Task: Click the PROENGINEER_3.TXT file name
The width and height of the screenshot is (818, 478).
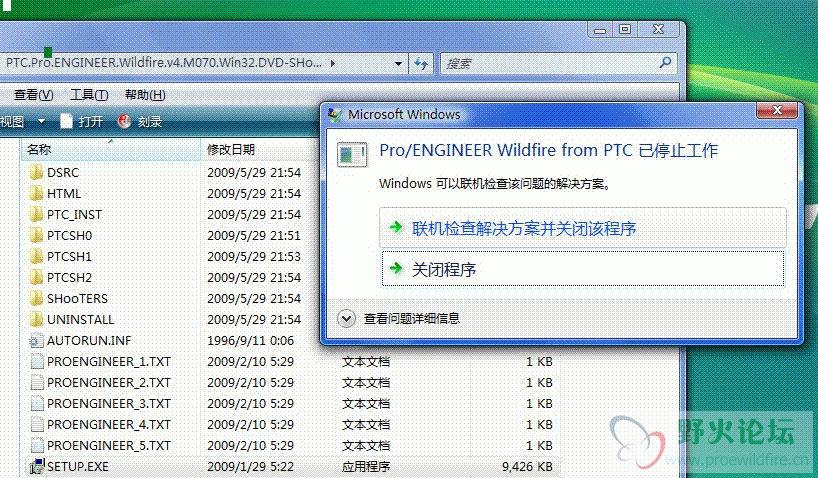Action: pyautogui.click(x=109, y=404)
